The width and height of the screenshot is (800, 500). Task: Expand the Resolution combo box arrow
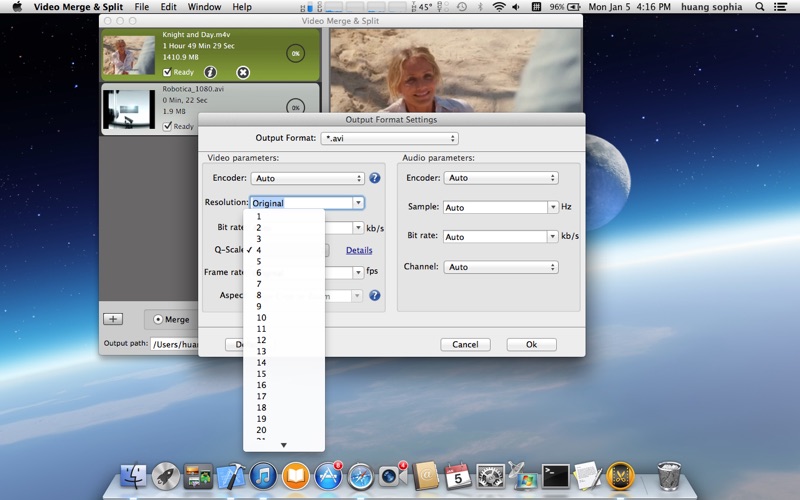358,203
